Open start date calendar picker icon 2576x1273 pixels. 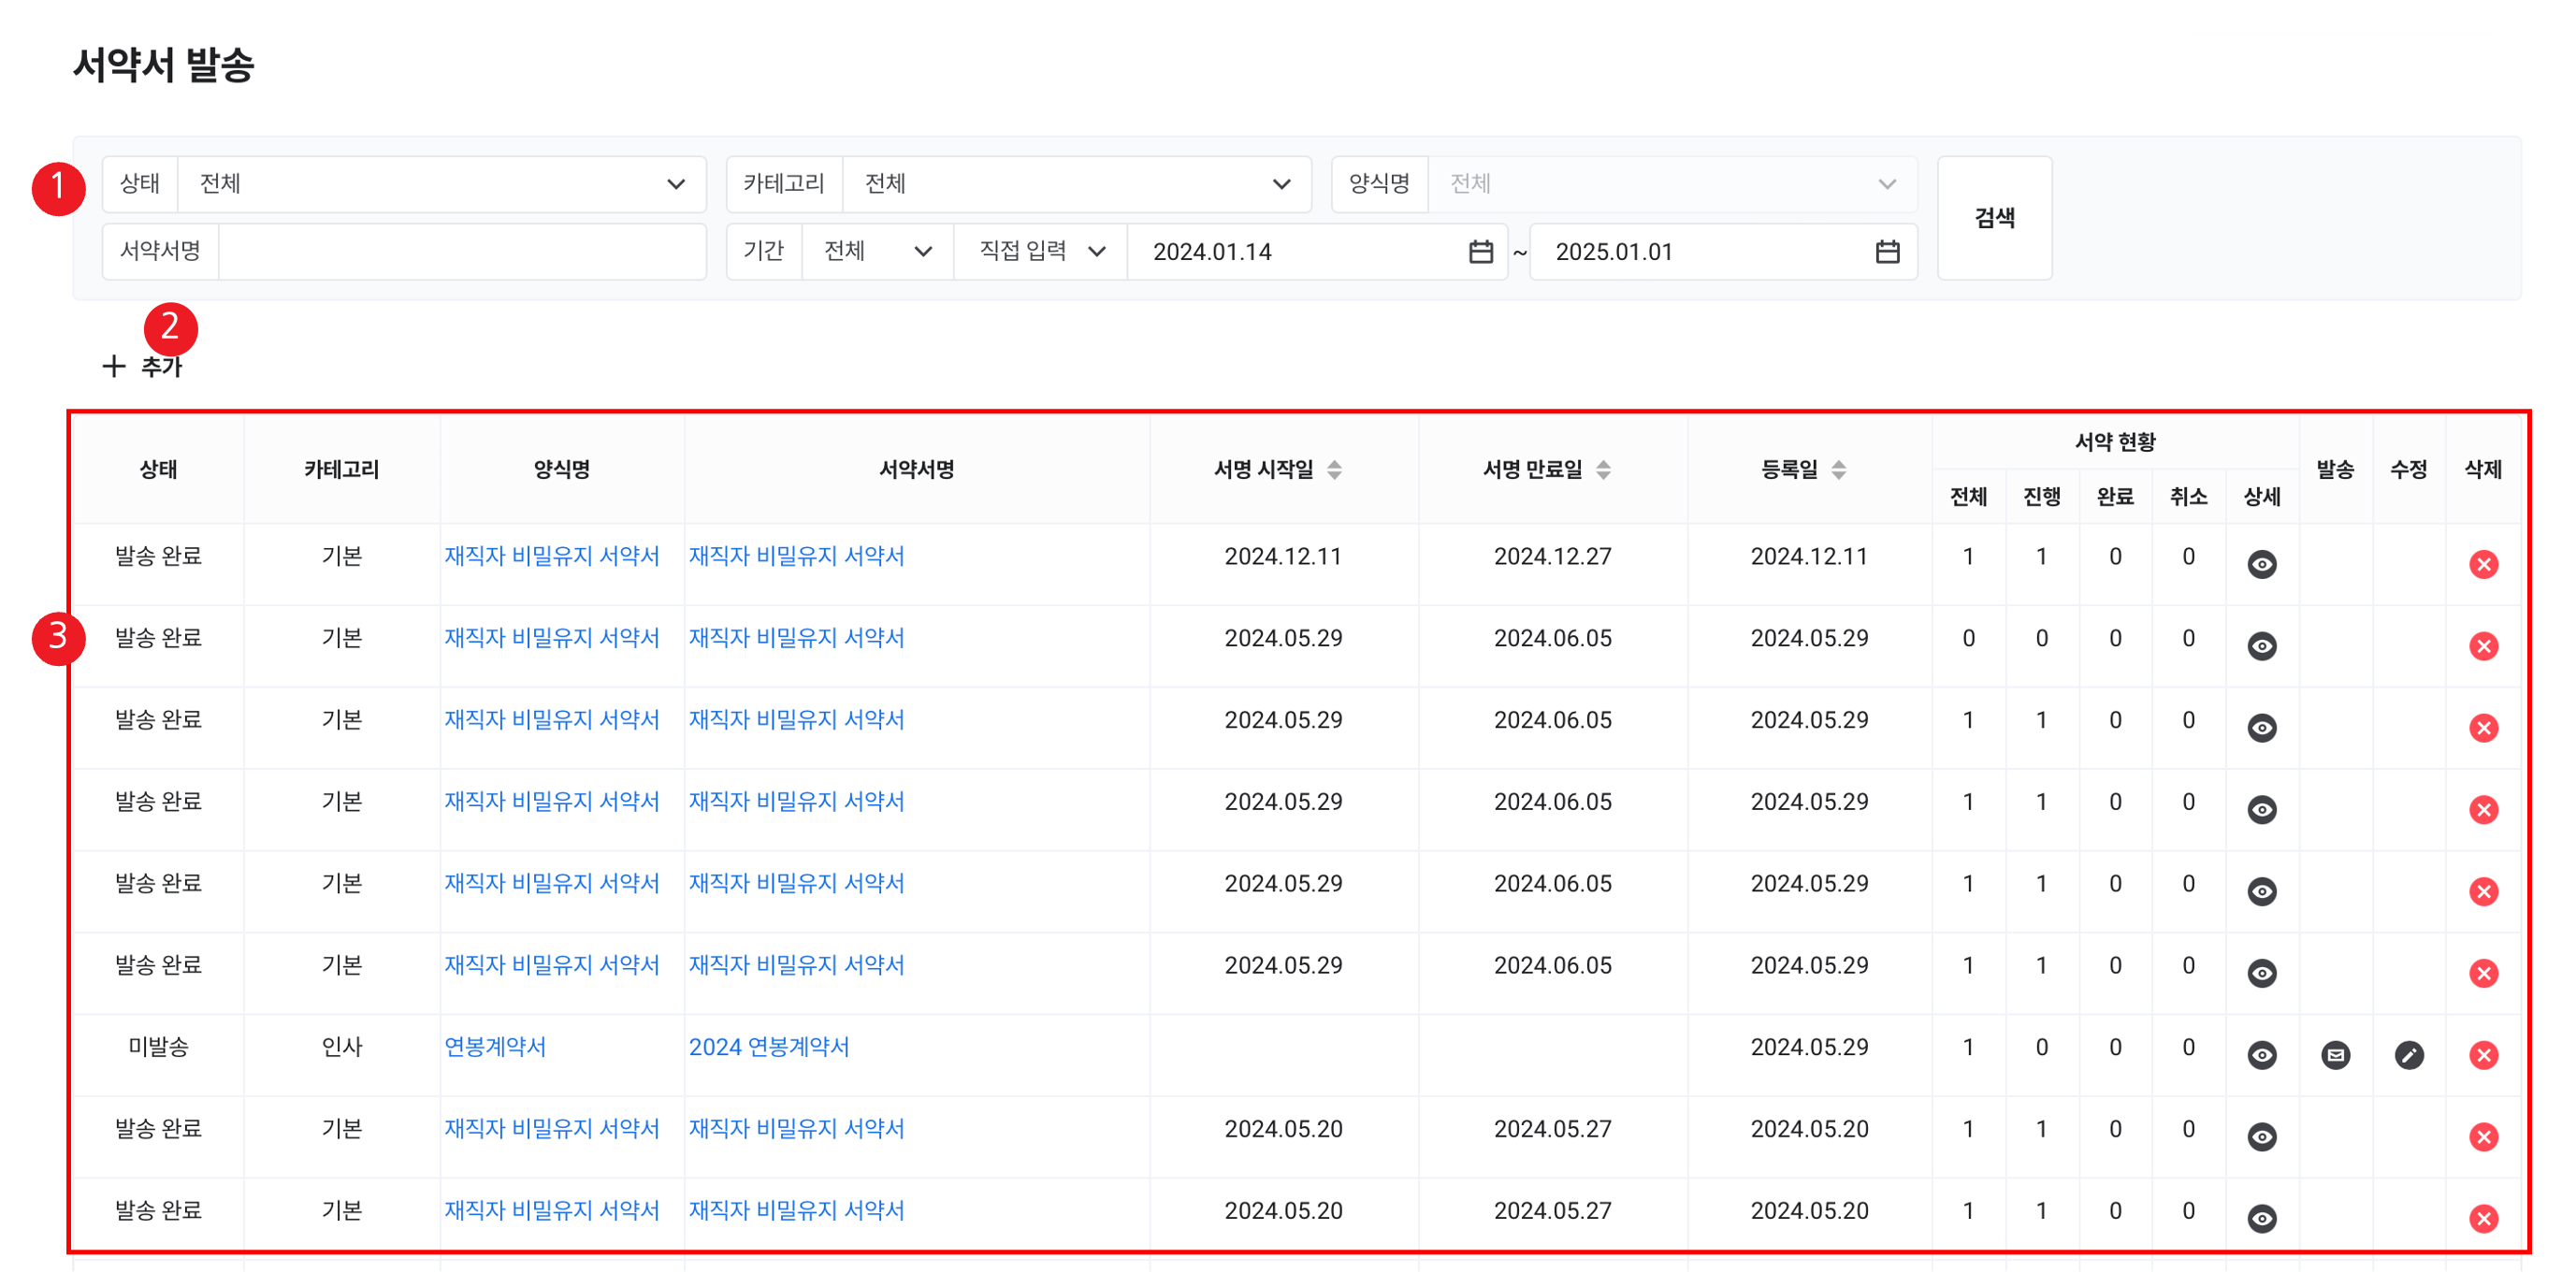tap(1481, 252)
